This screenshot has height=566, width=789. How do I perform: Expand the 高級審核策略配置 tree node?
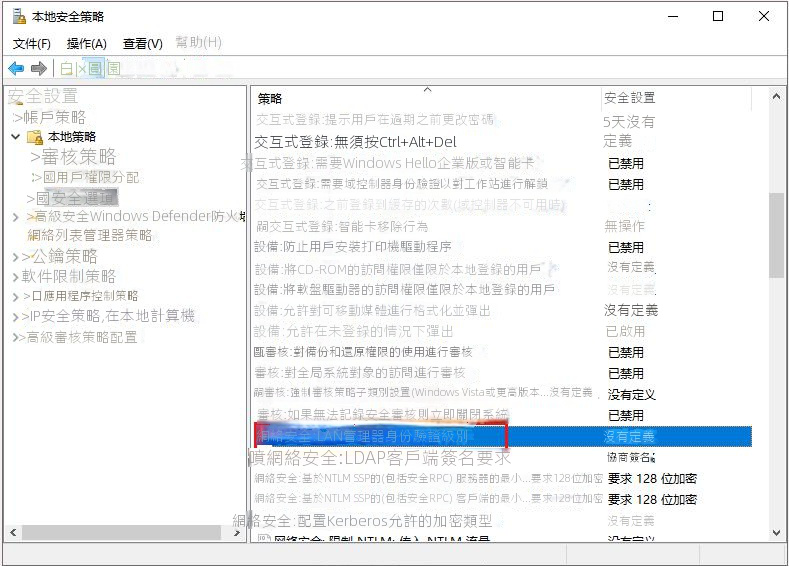coord(16,338)
